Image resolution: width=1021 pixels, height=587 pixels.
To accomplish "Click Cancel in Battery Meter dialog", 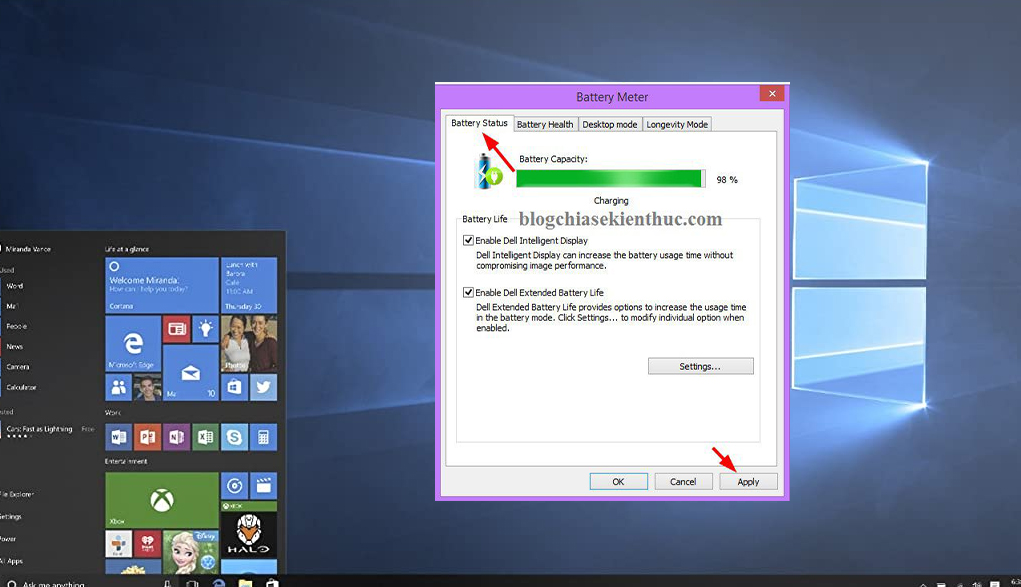I will coord(683,481).
